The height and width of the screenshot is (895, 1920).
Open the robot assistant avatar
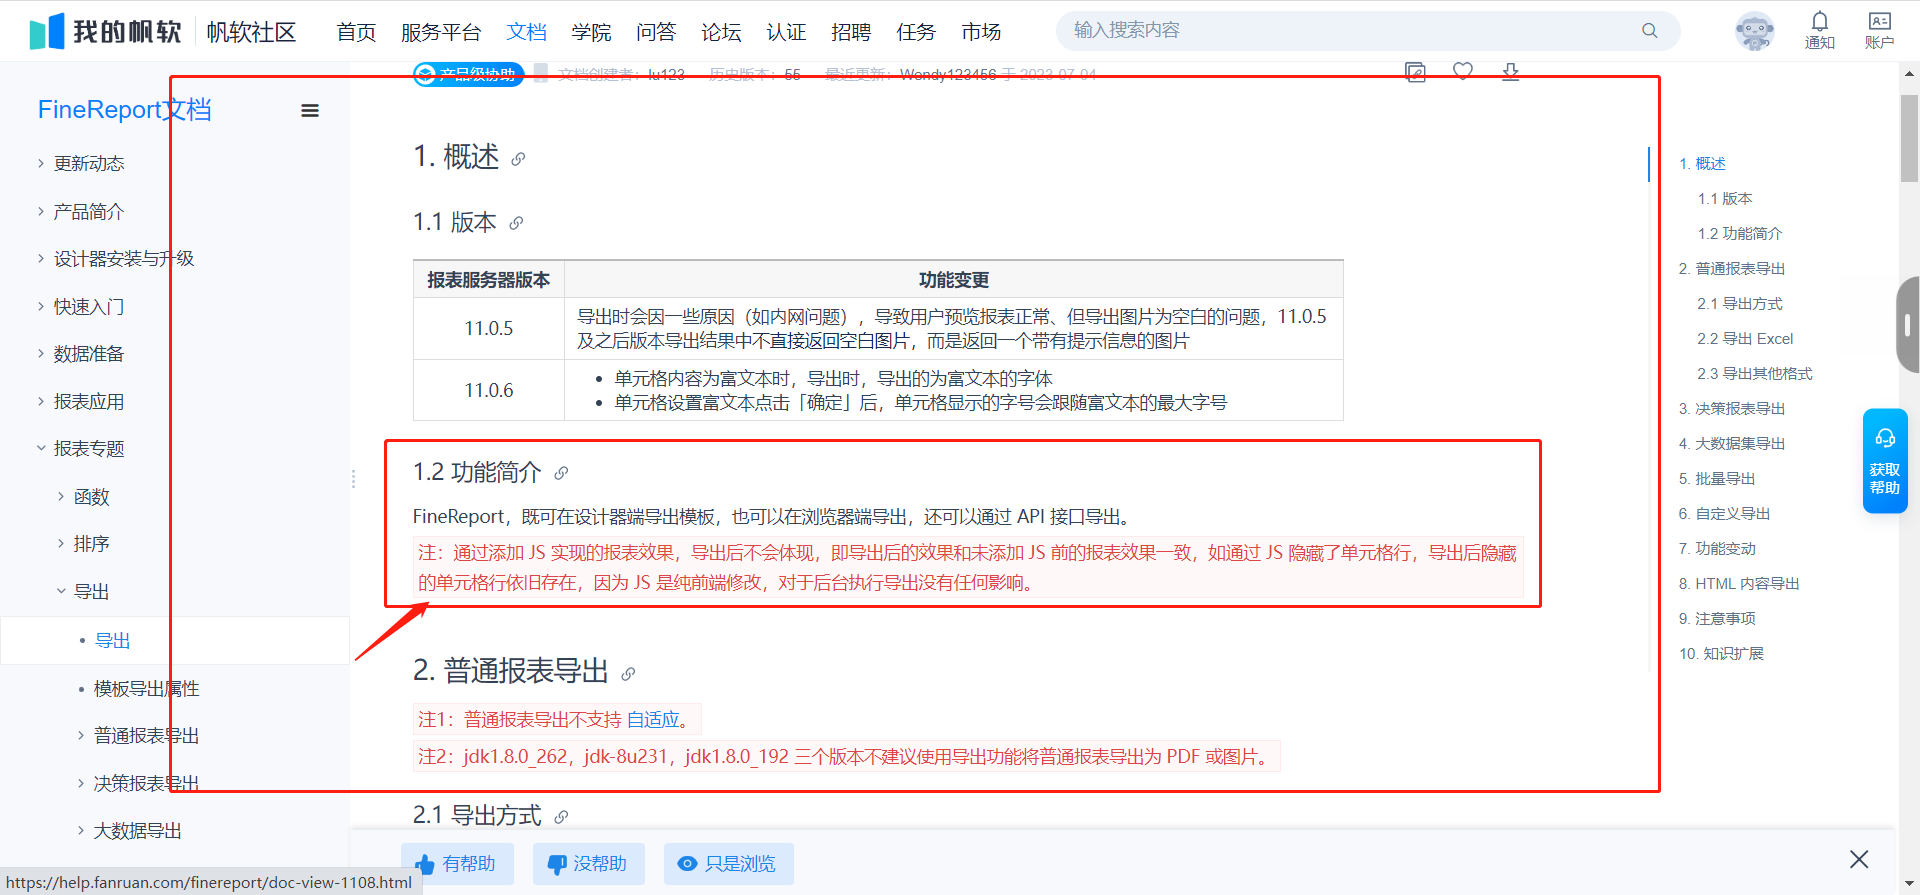pos(1754,31)
